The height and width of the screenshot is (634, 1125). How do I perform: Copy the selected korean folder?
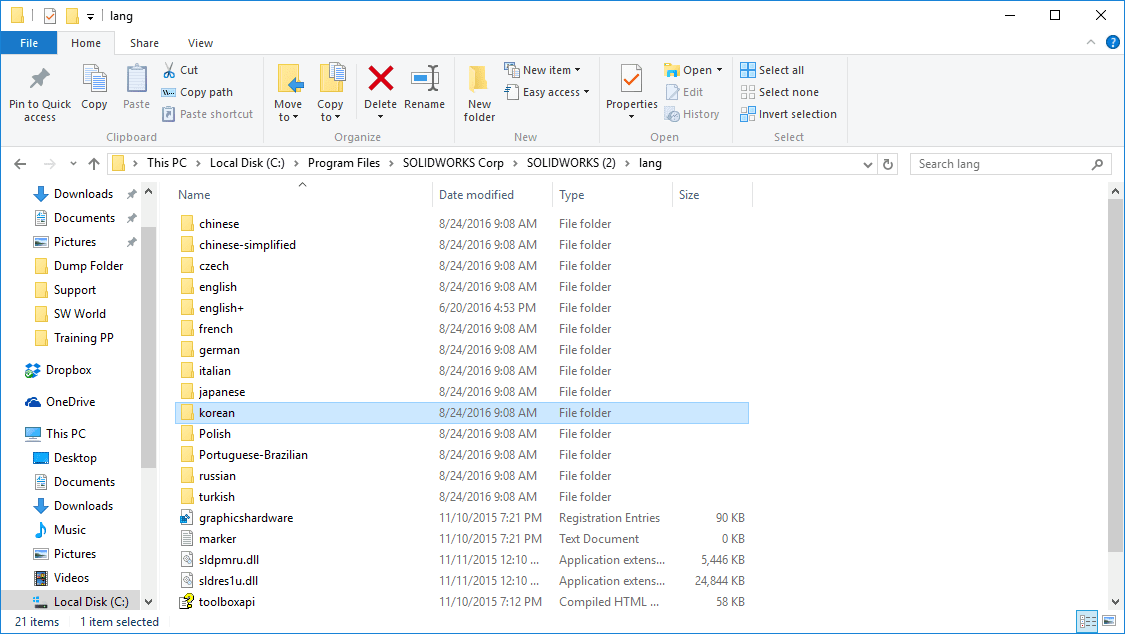pos(94,88)
